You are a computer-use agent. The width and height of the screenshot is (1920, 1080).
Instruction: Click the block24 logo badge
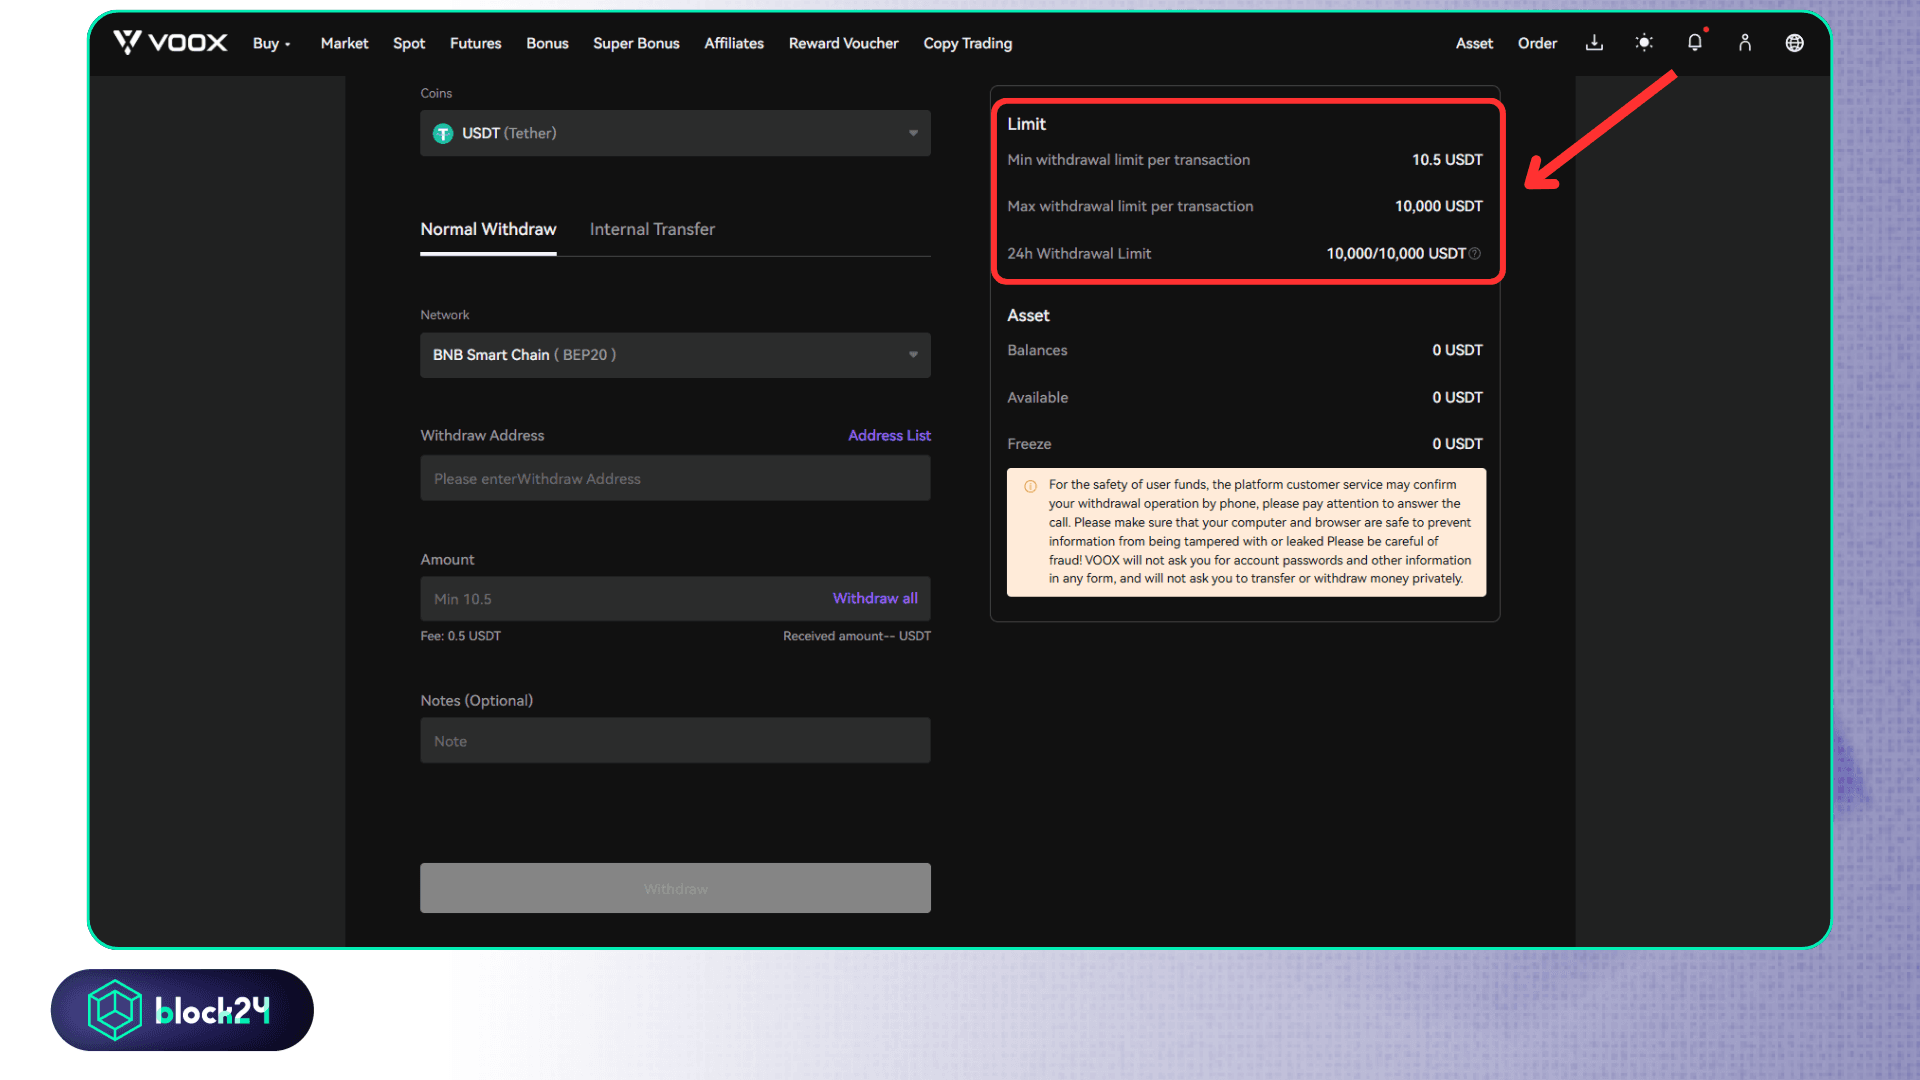click(182, 1010)
